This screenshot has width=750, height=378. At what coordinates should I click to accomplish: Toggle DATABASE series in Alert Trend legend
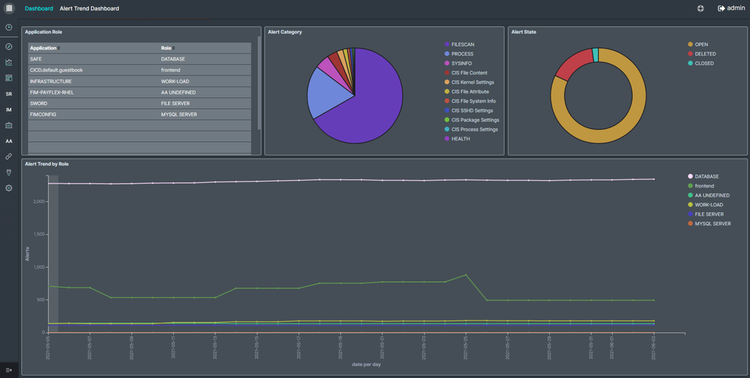[x=703, y=177]
